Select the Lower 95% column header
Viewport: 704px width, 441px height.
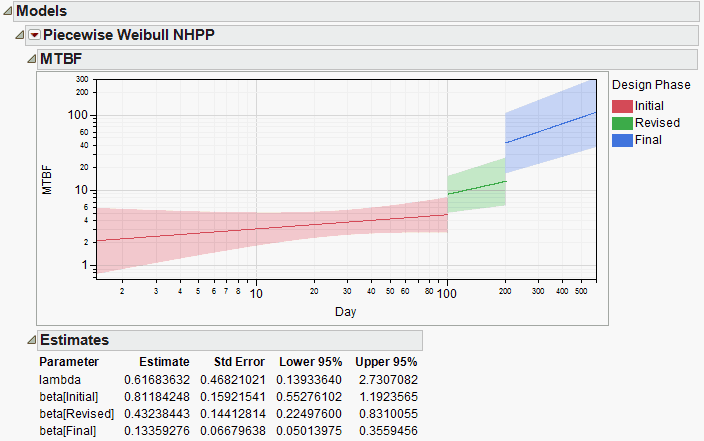point(311,362)
